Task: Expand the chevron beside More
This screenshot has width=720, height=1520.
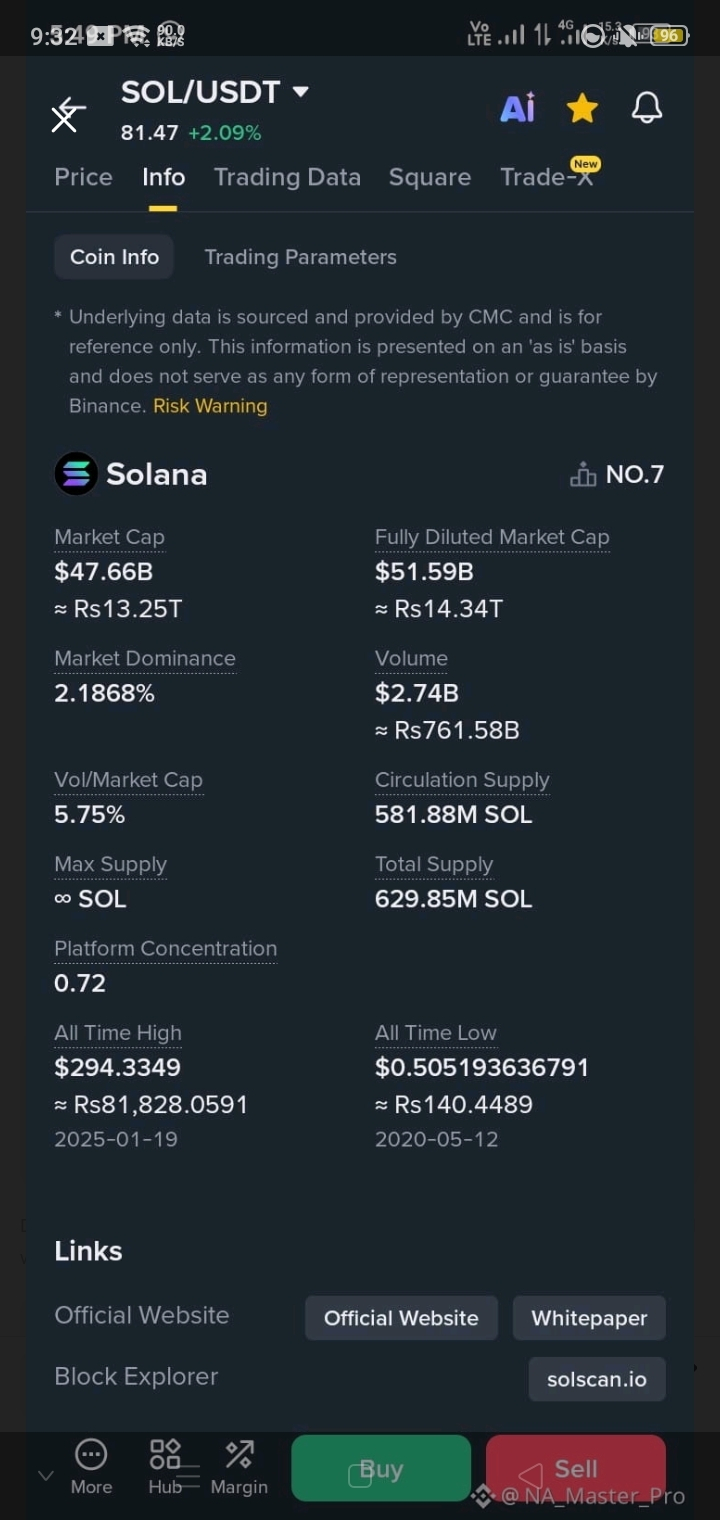Action: tap(45, 1475)
